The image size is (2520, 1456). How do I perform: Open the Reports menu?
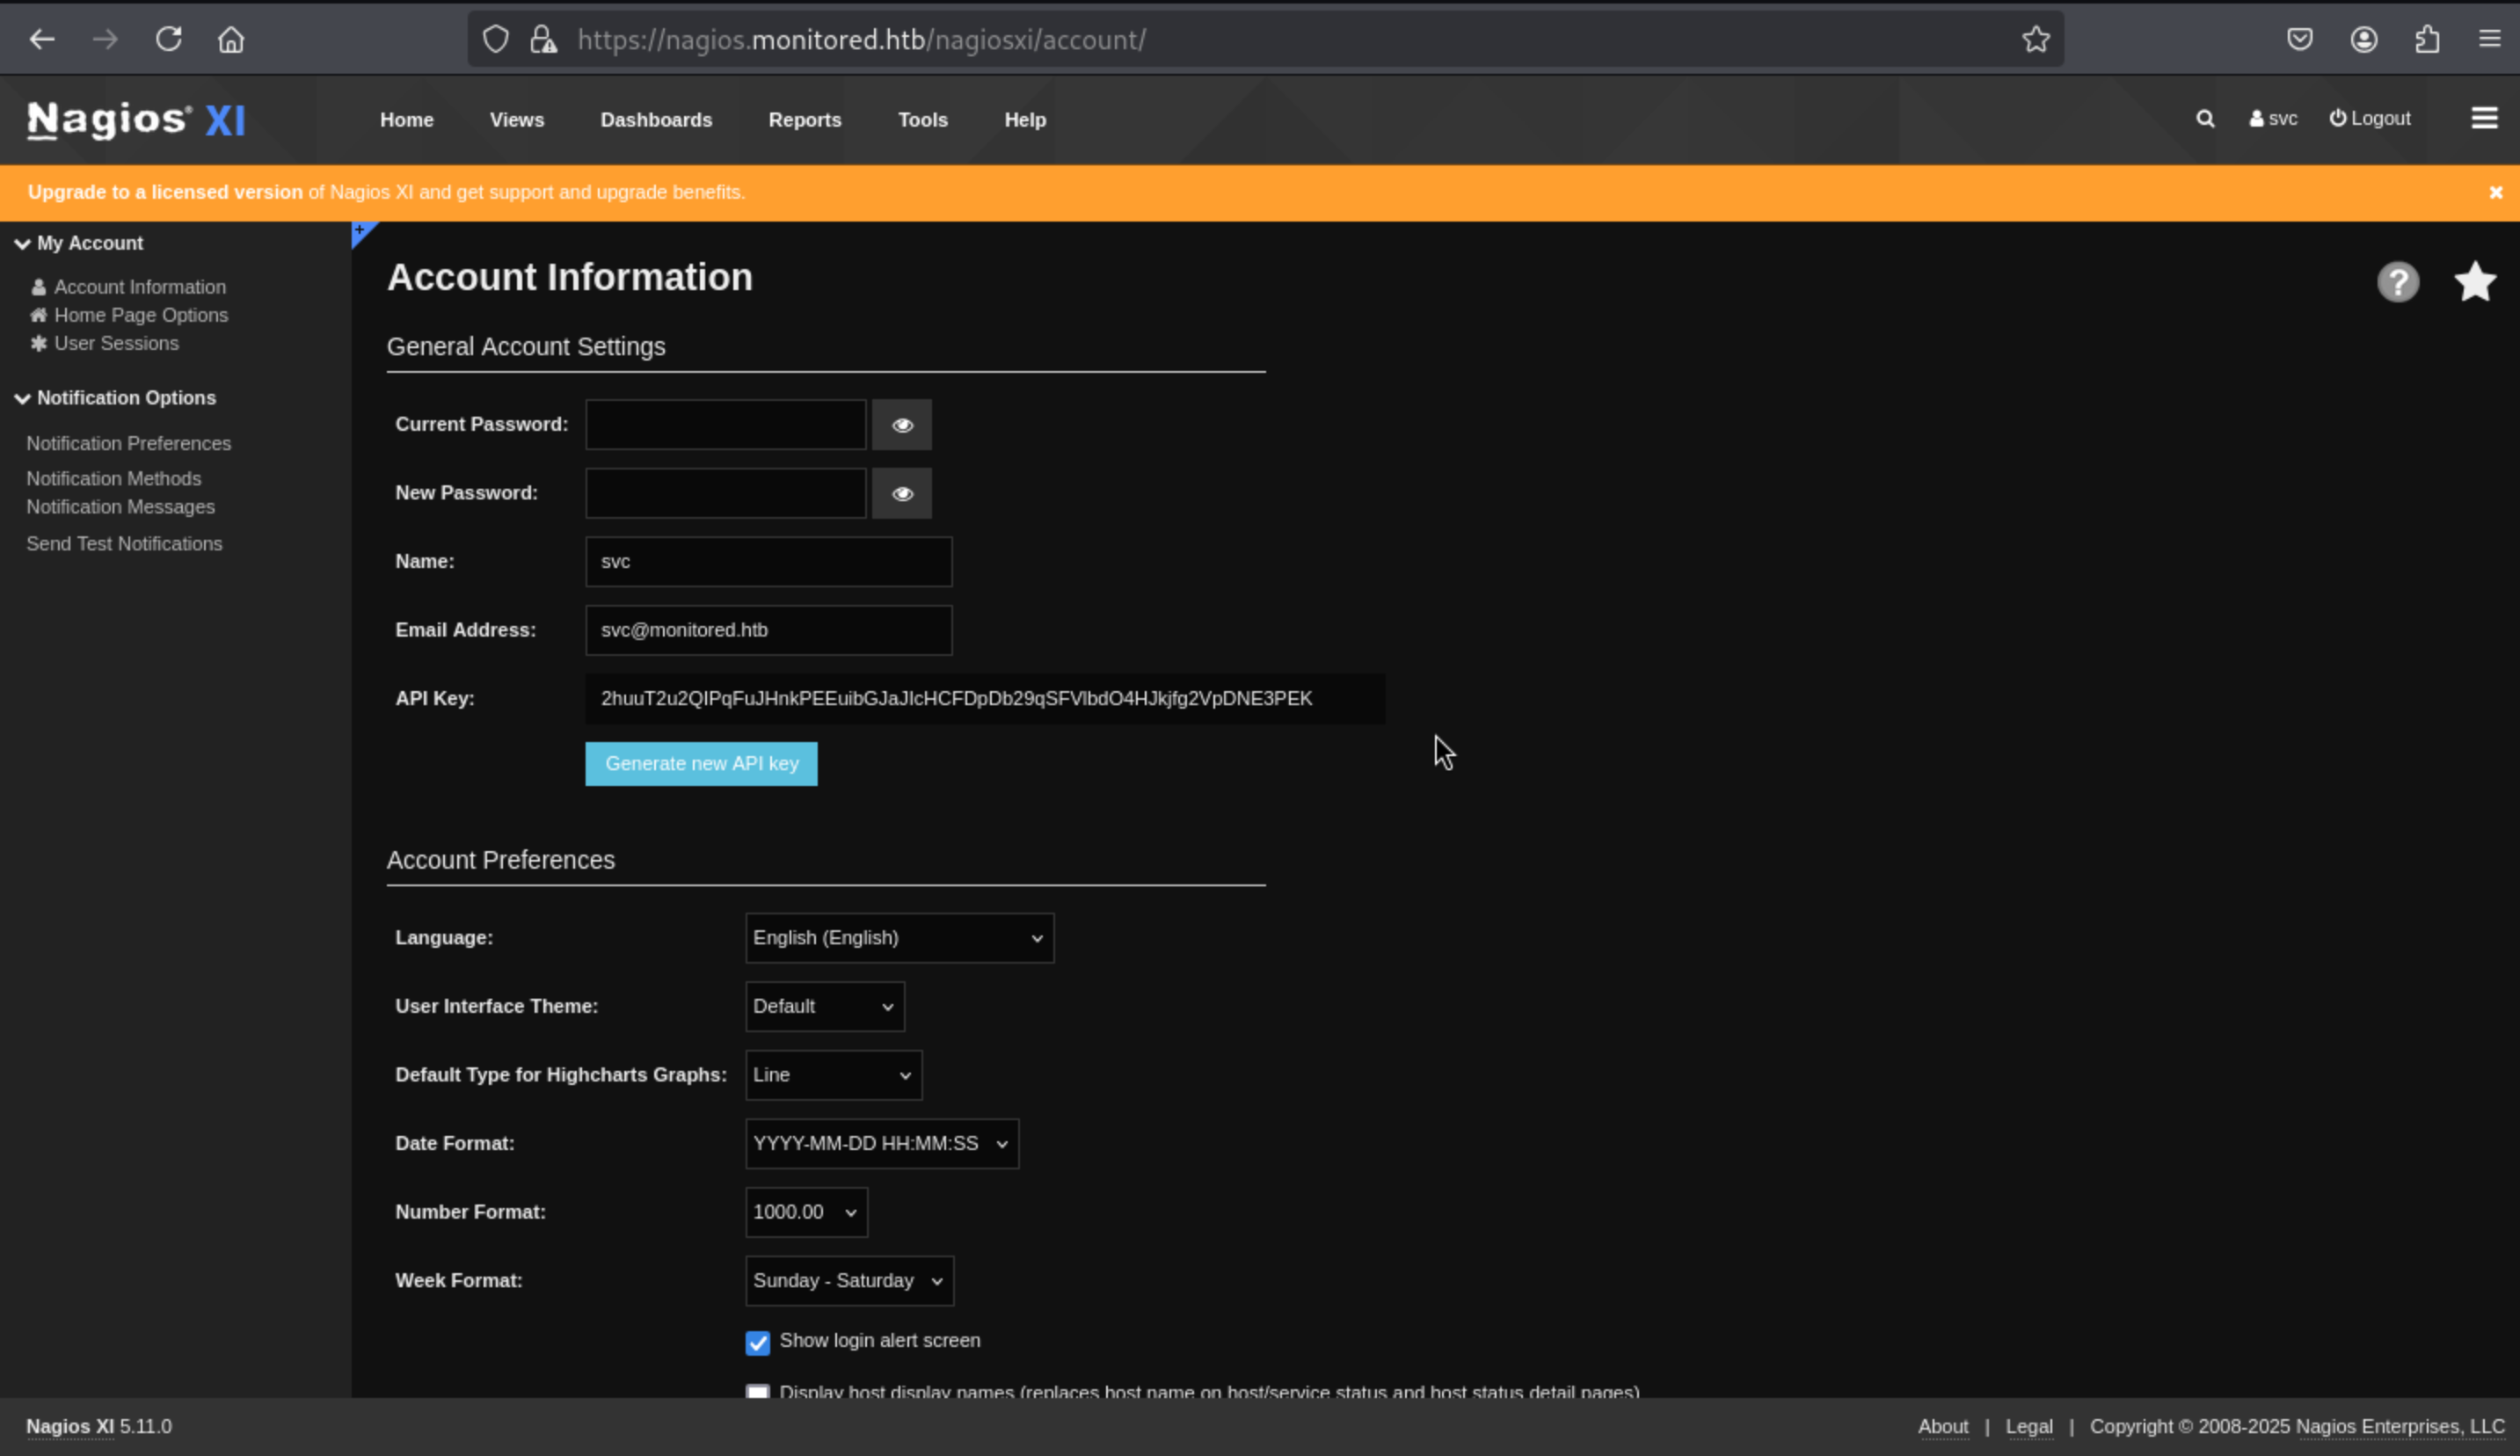804,120
